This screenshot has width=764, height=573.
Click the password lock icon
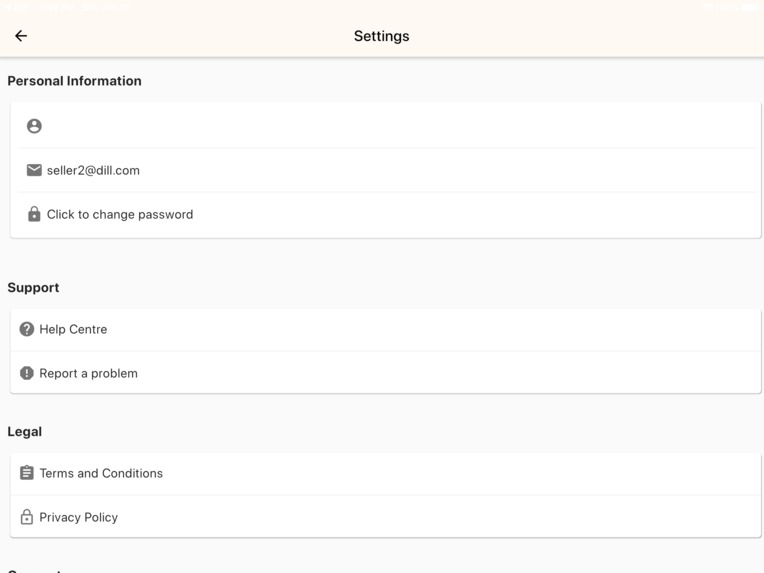coord(34,214)
